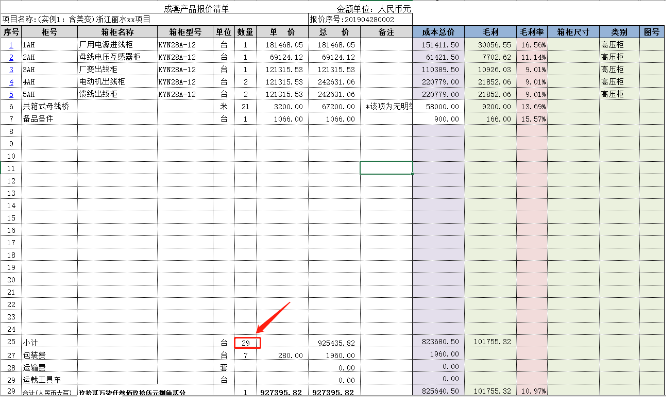Click the red-boxed subtotal quantity cell 29
The width and height of the screenshot is (666, 397).
point(247,343)
